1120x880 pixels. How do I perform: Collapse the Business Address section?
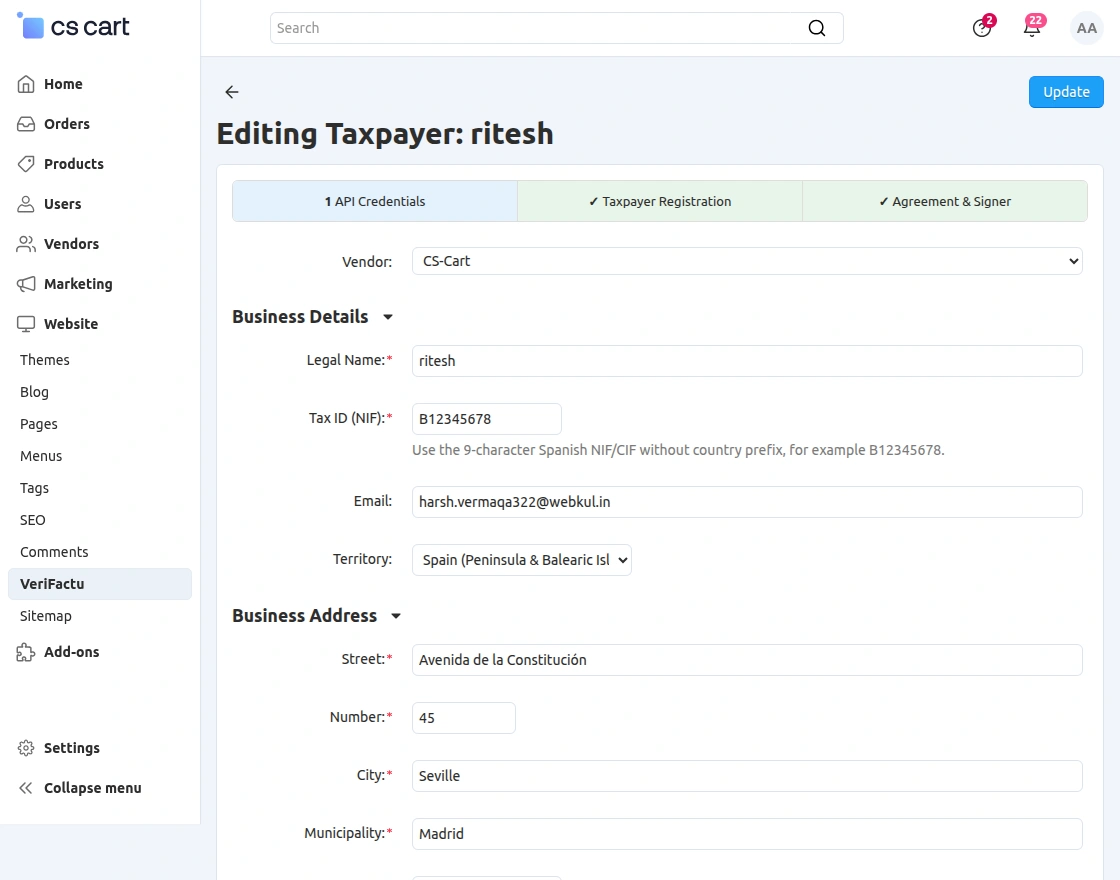pyautogui.click(x=396, y=616)
